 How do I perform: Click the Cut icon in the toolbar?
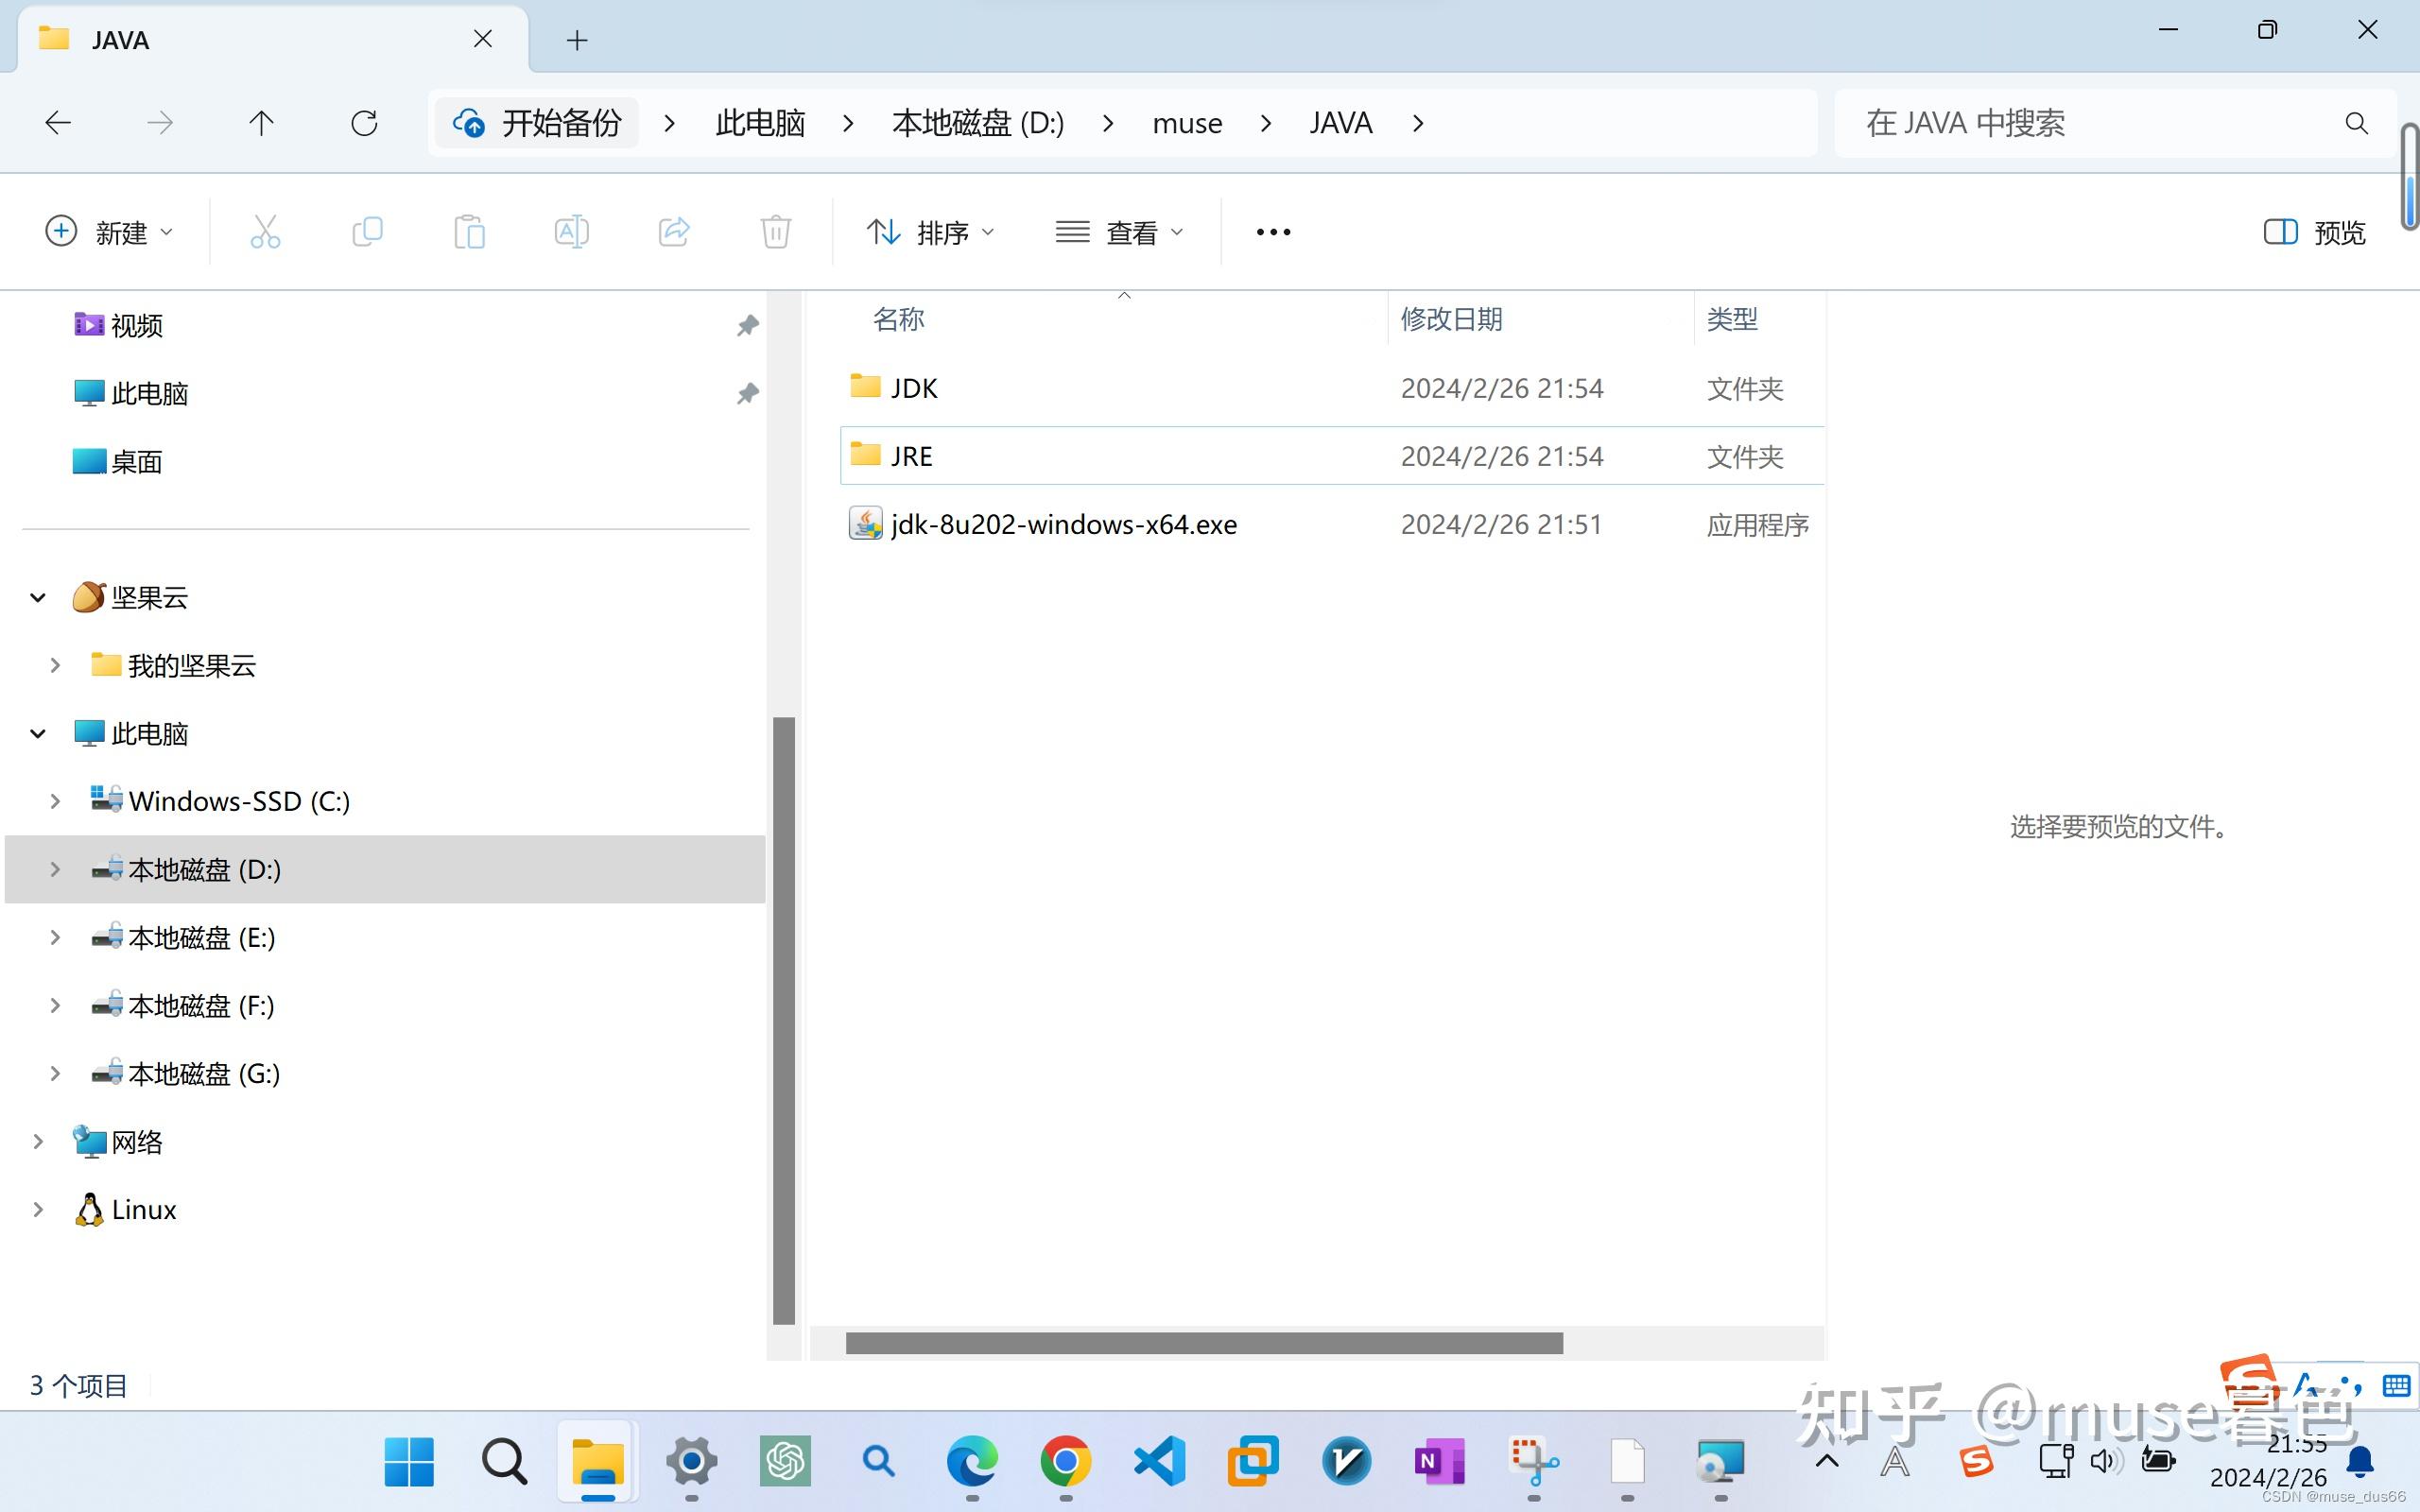[264, 231]
